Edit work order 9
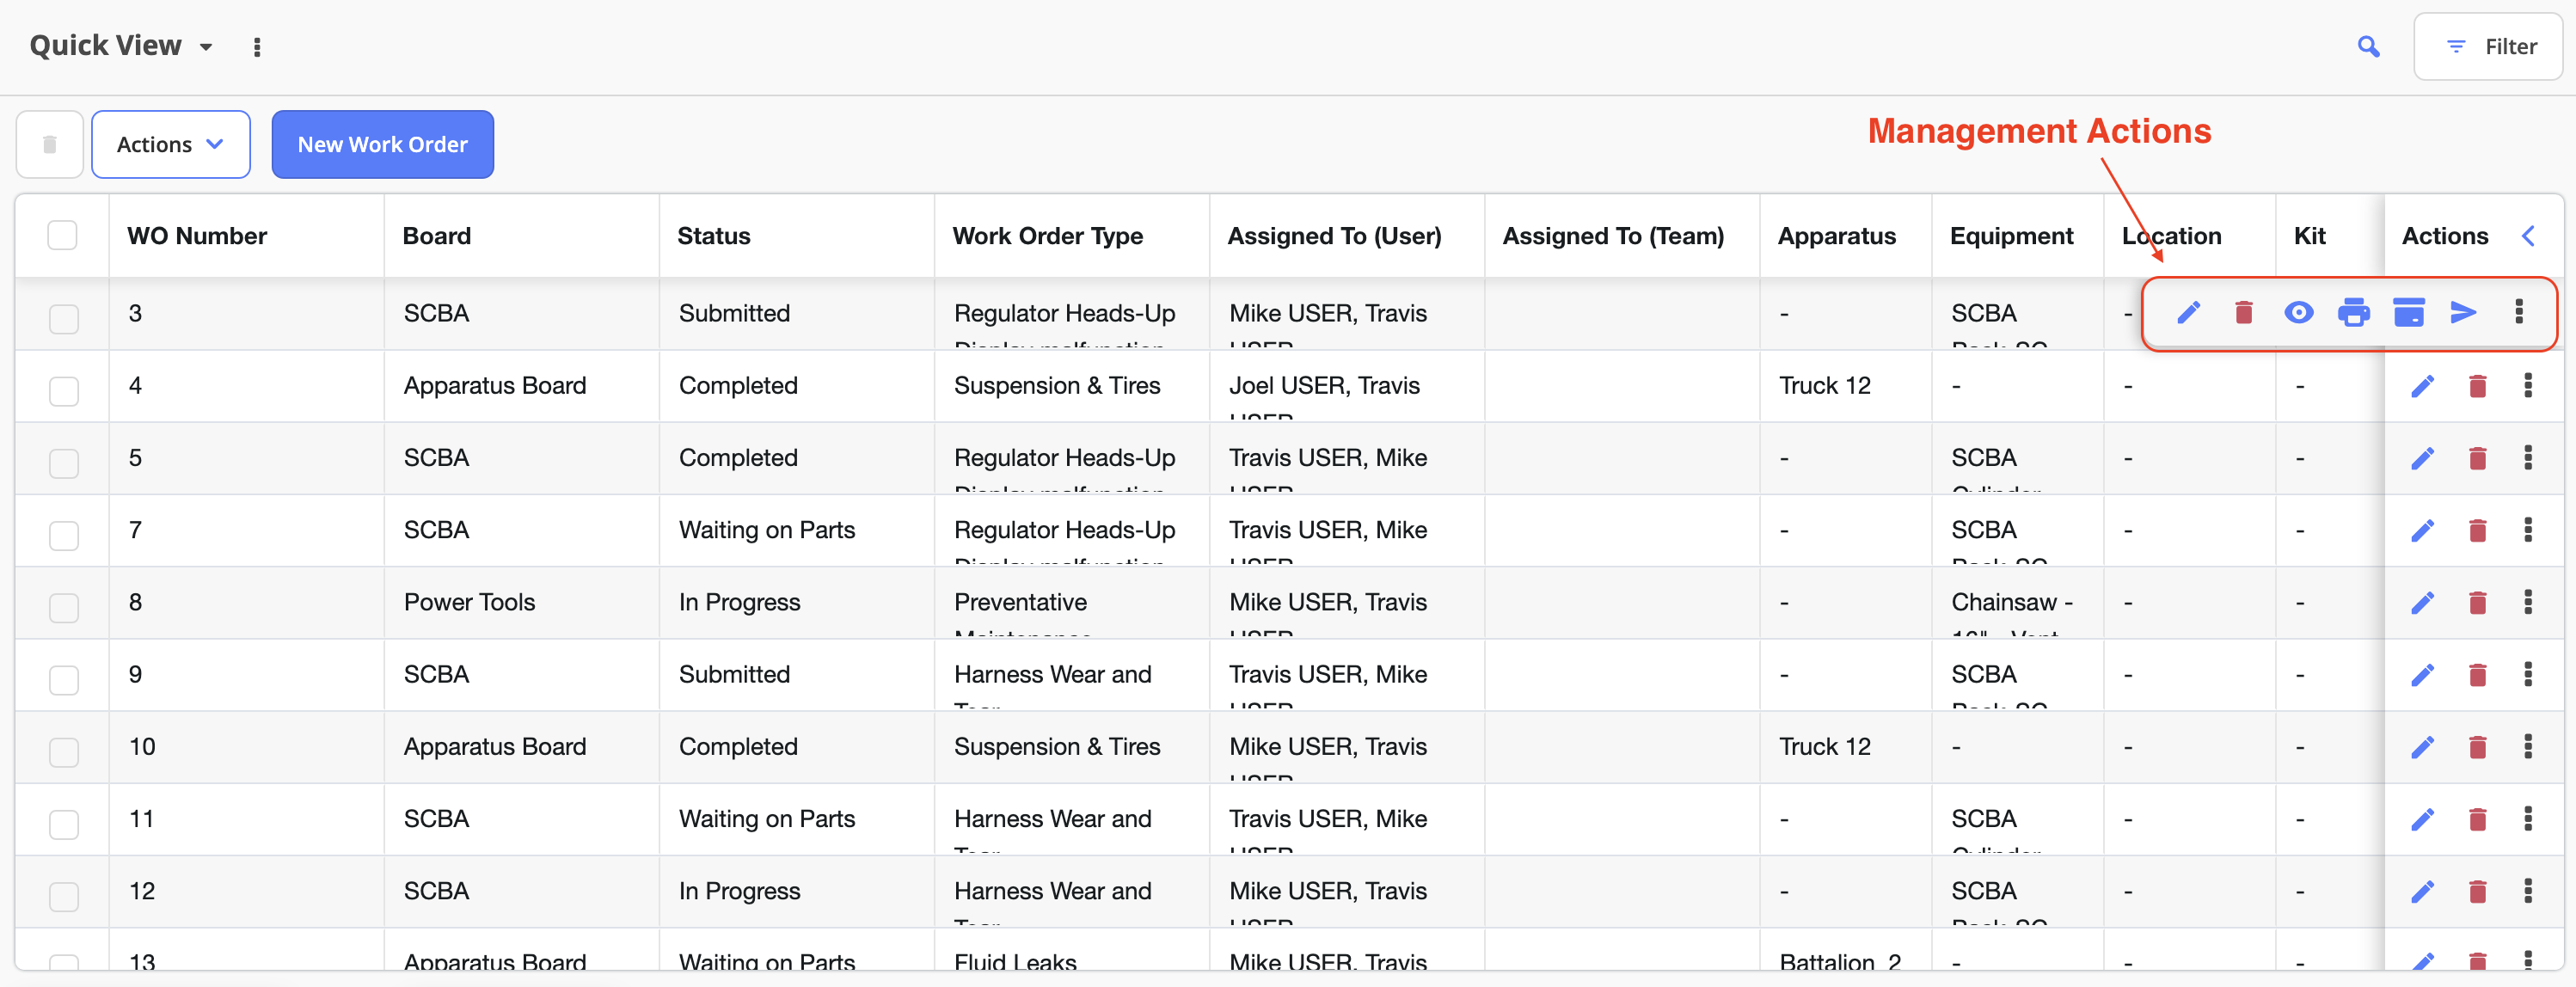The image size is (2576, 987). tap(2423, 675)
